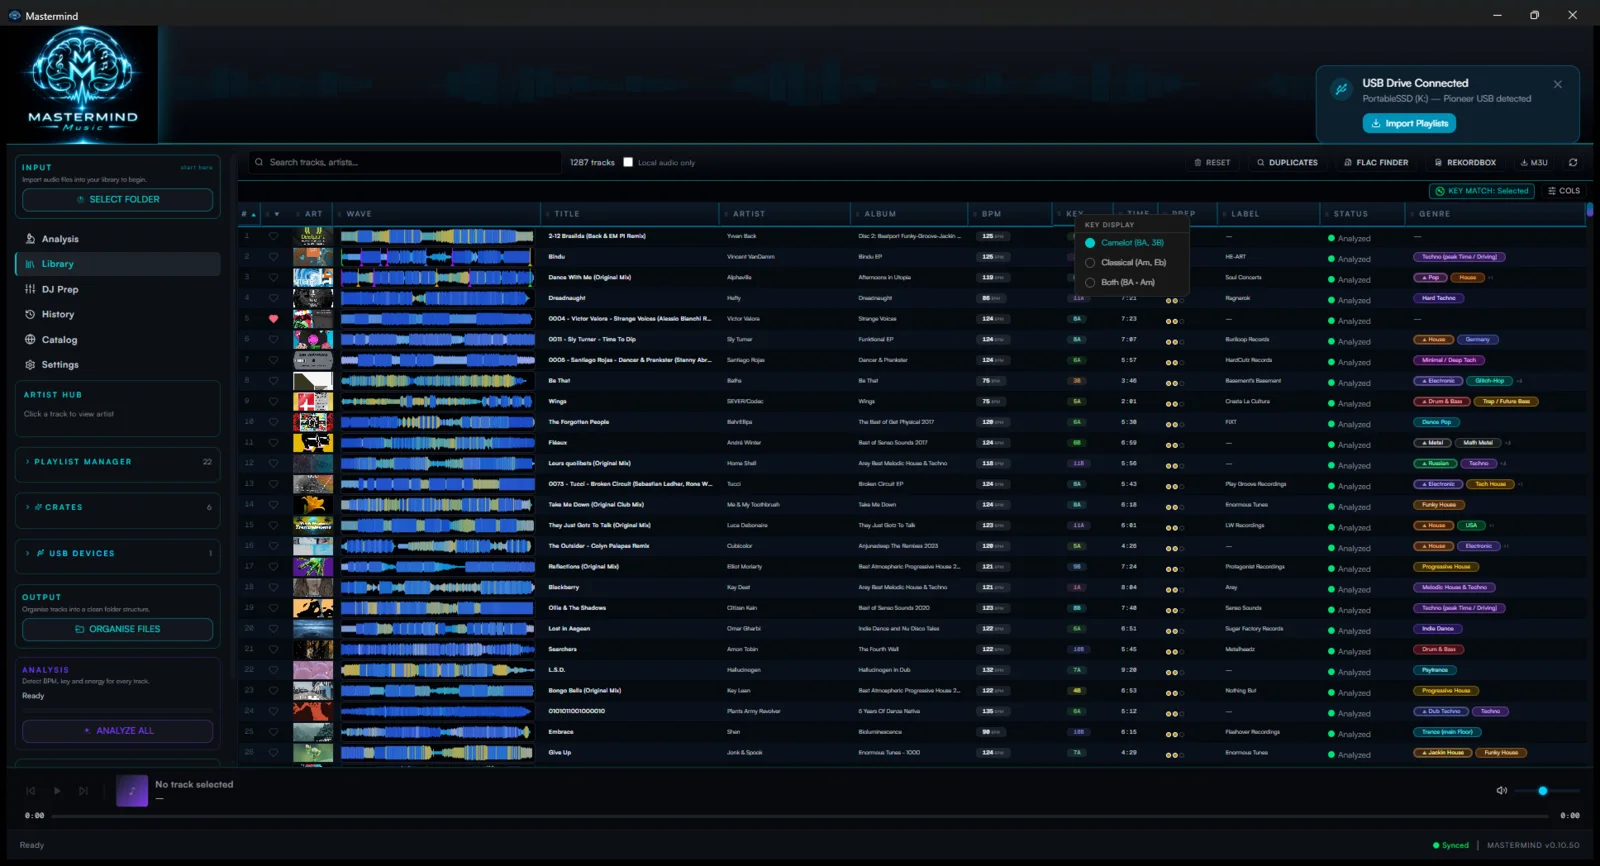Expand the Crates panel
This screenshot has width=1600, height=866.
coord(118,507)
